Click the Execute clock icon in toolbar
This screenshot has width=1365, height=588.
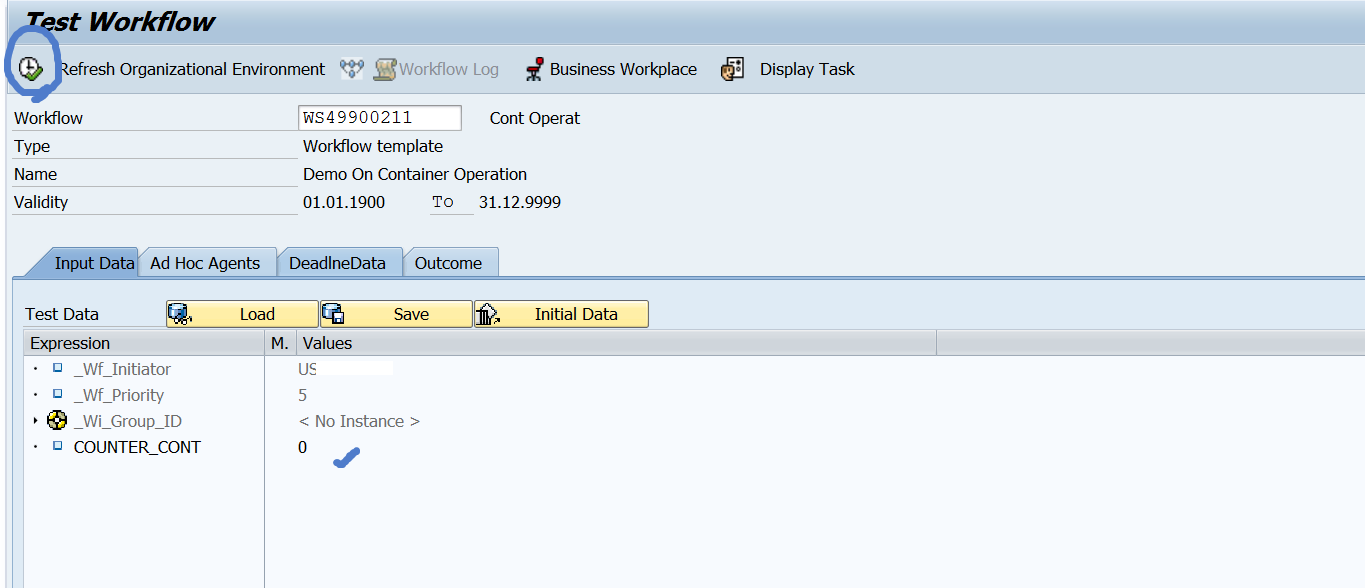30,69
